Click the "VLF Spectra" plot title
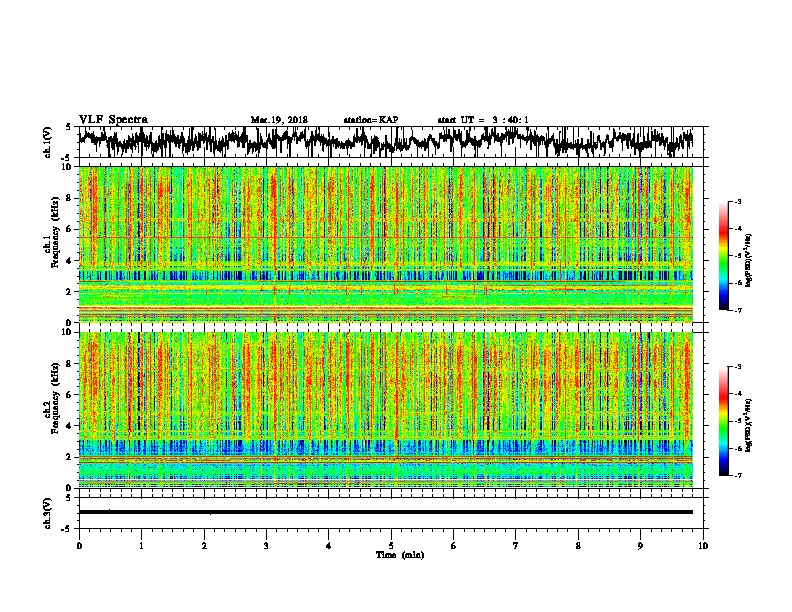Screen dimensions: 792x612 click(113, 120)
